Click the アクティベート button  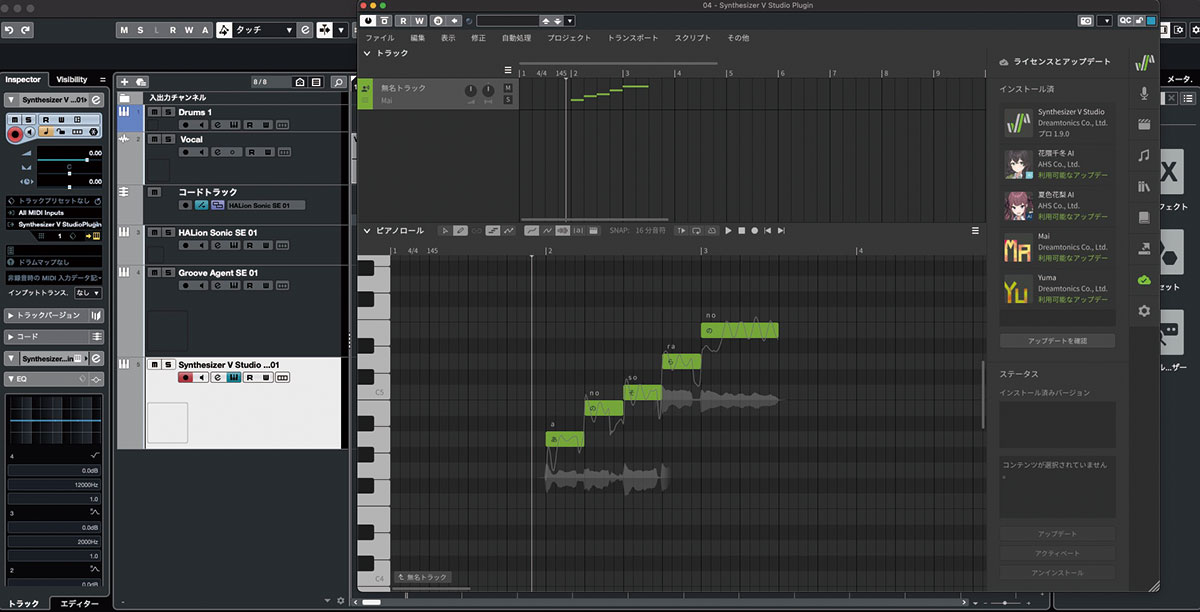(1057, 553)
